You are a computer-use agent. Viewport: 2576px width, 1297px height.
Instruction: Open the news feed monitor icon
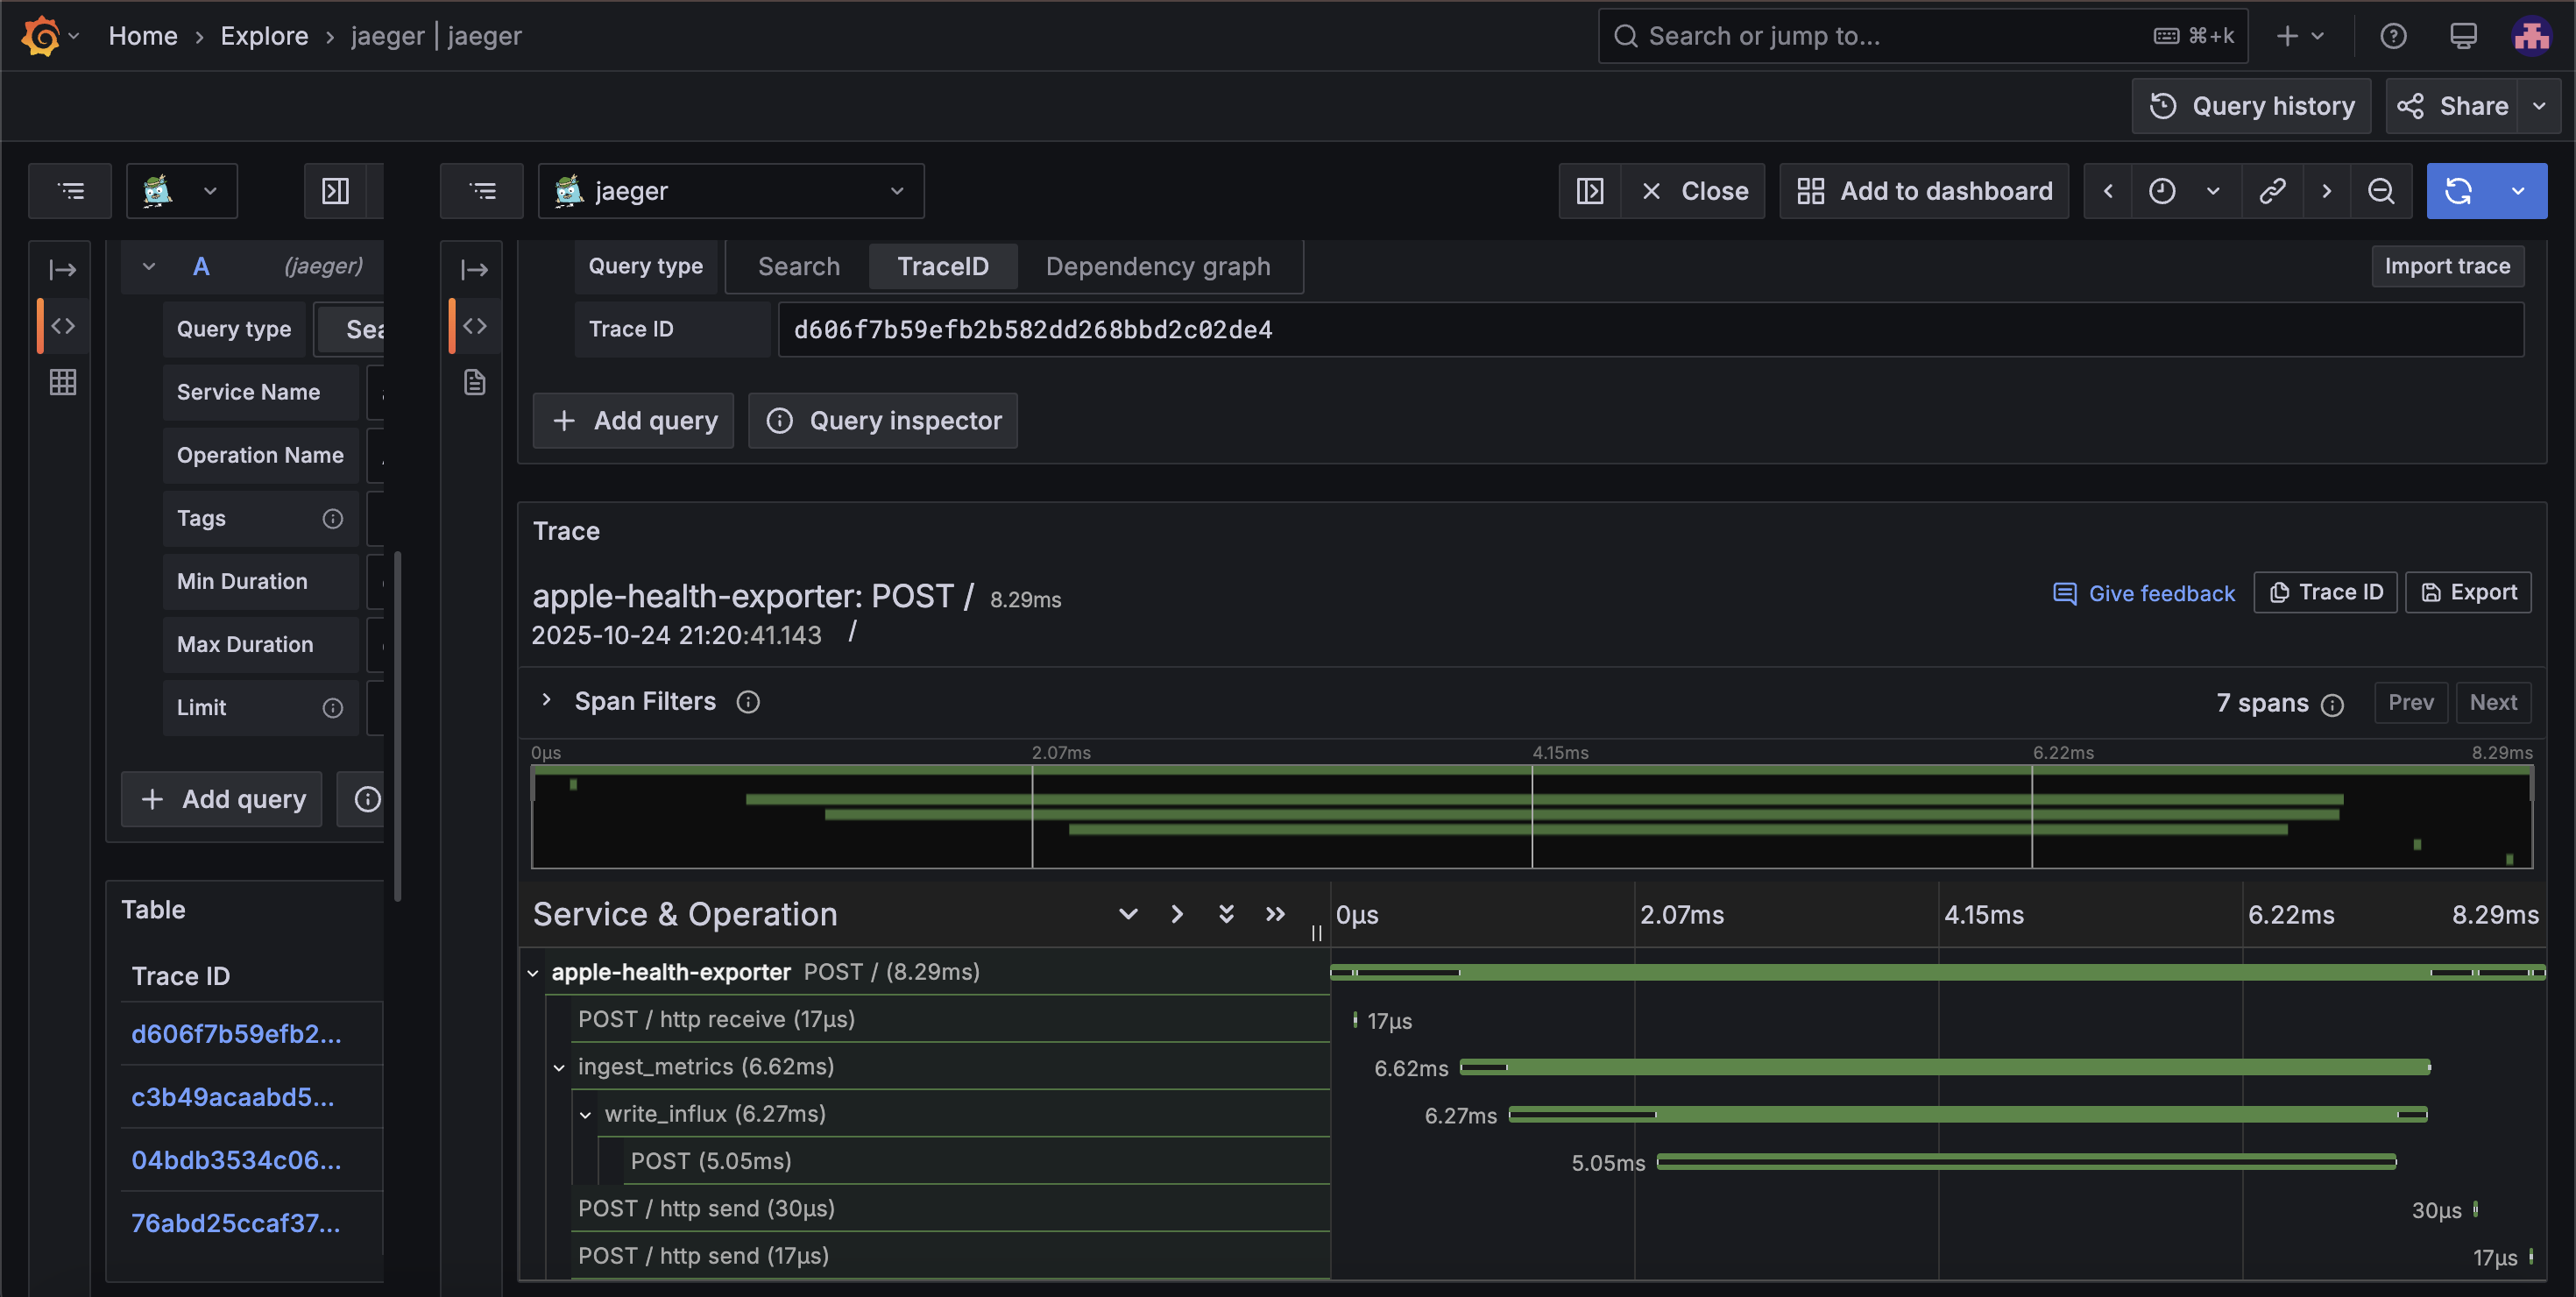(x=2463, y=36)
